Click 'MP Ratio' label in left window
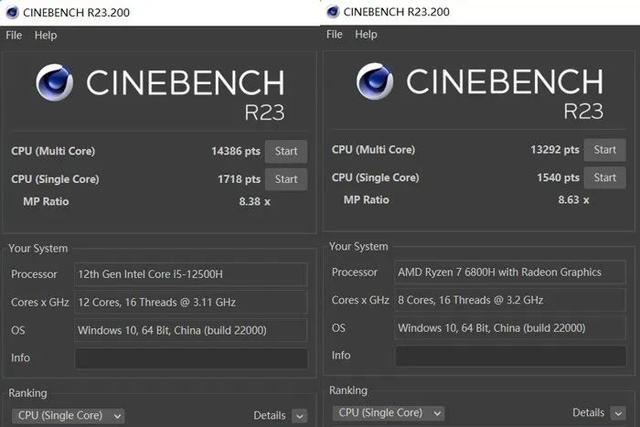This screenshot has height=427, width=640. point(46,202)
